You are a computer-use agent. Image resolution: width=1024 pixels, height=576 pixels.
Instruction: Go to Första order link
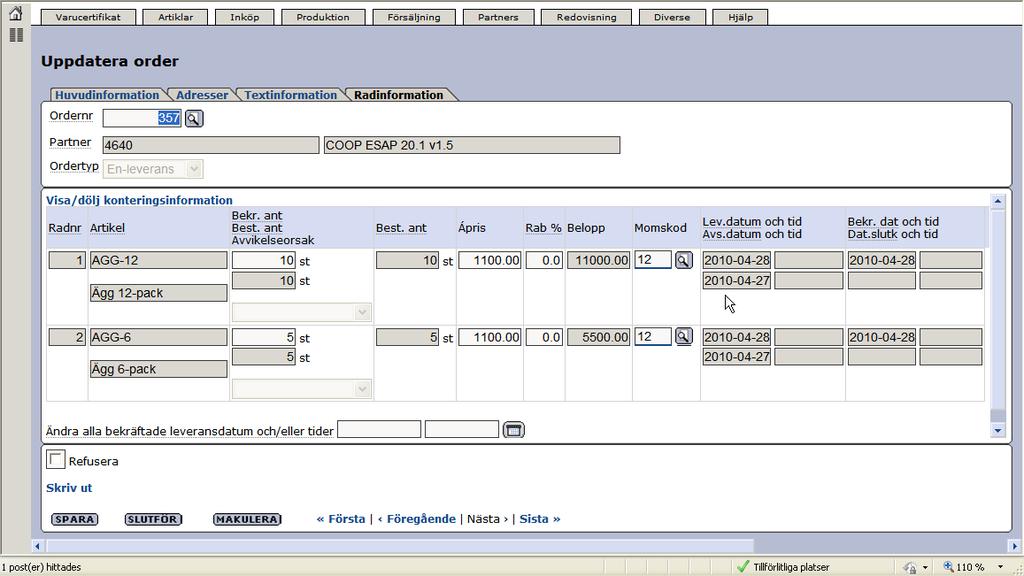tap(341, 519)
